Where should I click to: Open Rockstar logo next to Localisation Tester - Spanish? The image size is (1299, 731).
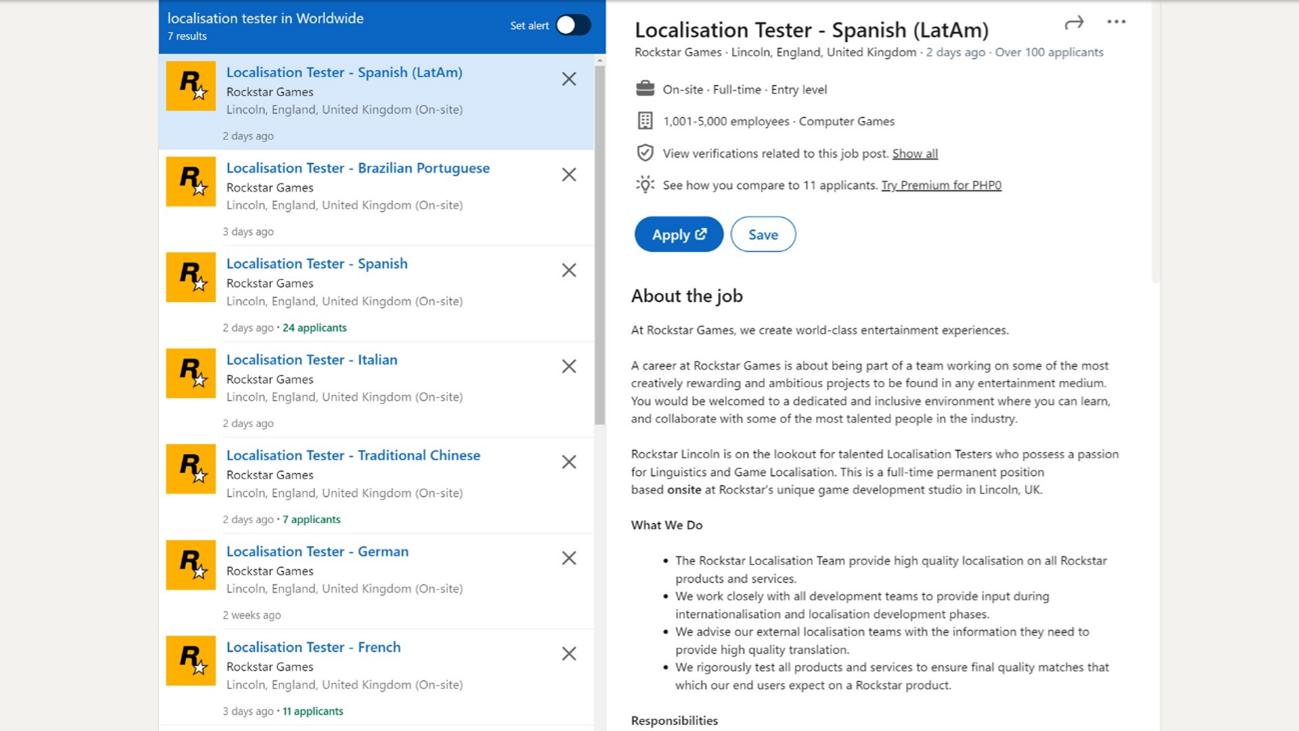tap(191, 278)
